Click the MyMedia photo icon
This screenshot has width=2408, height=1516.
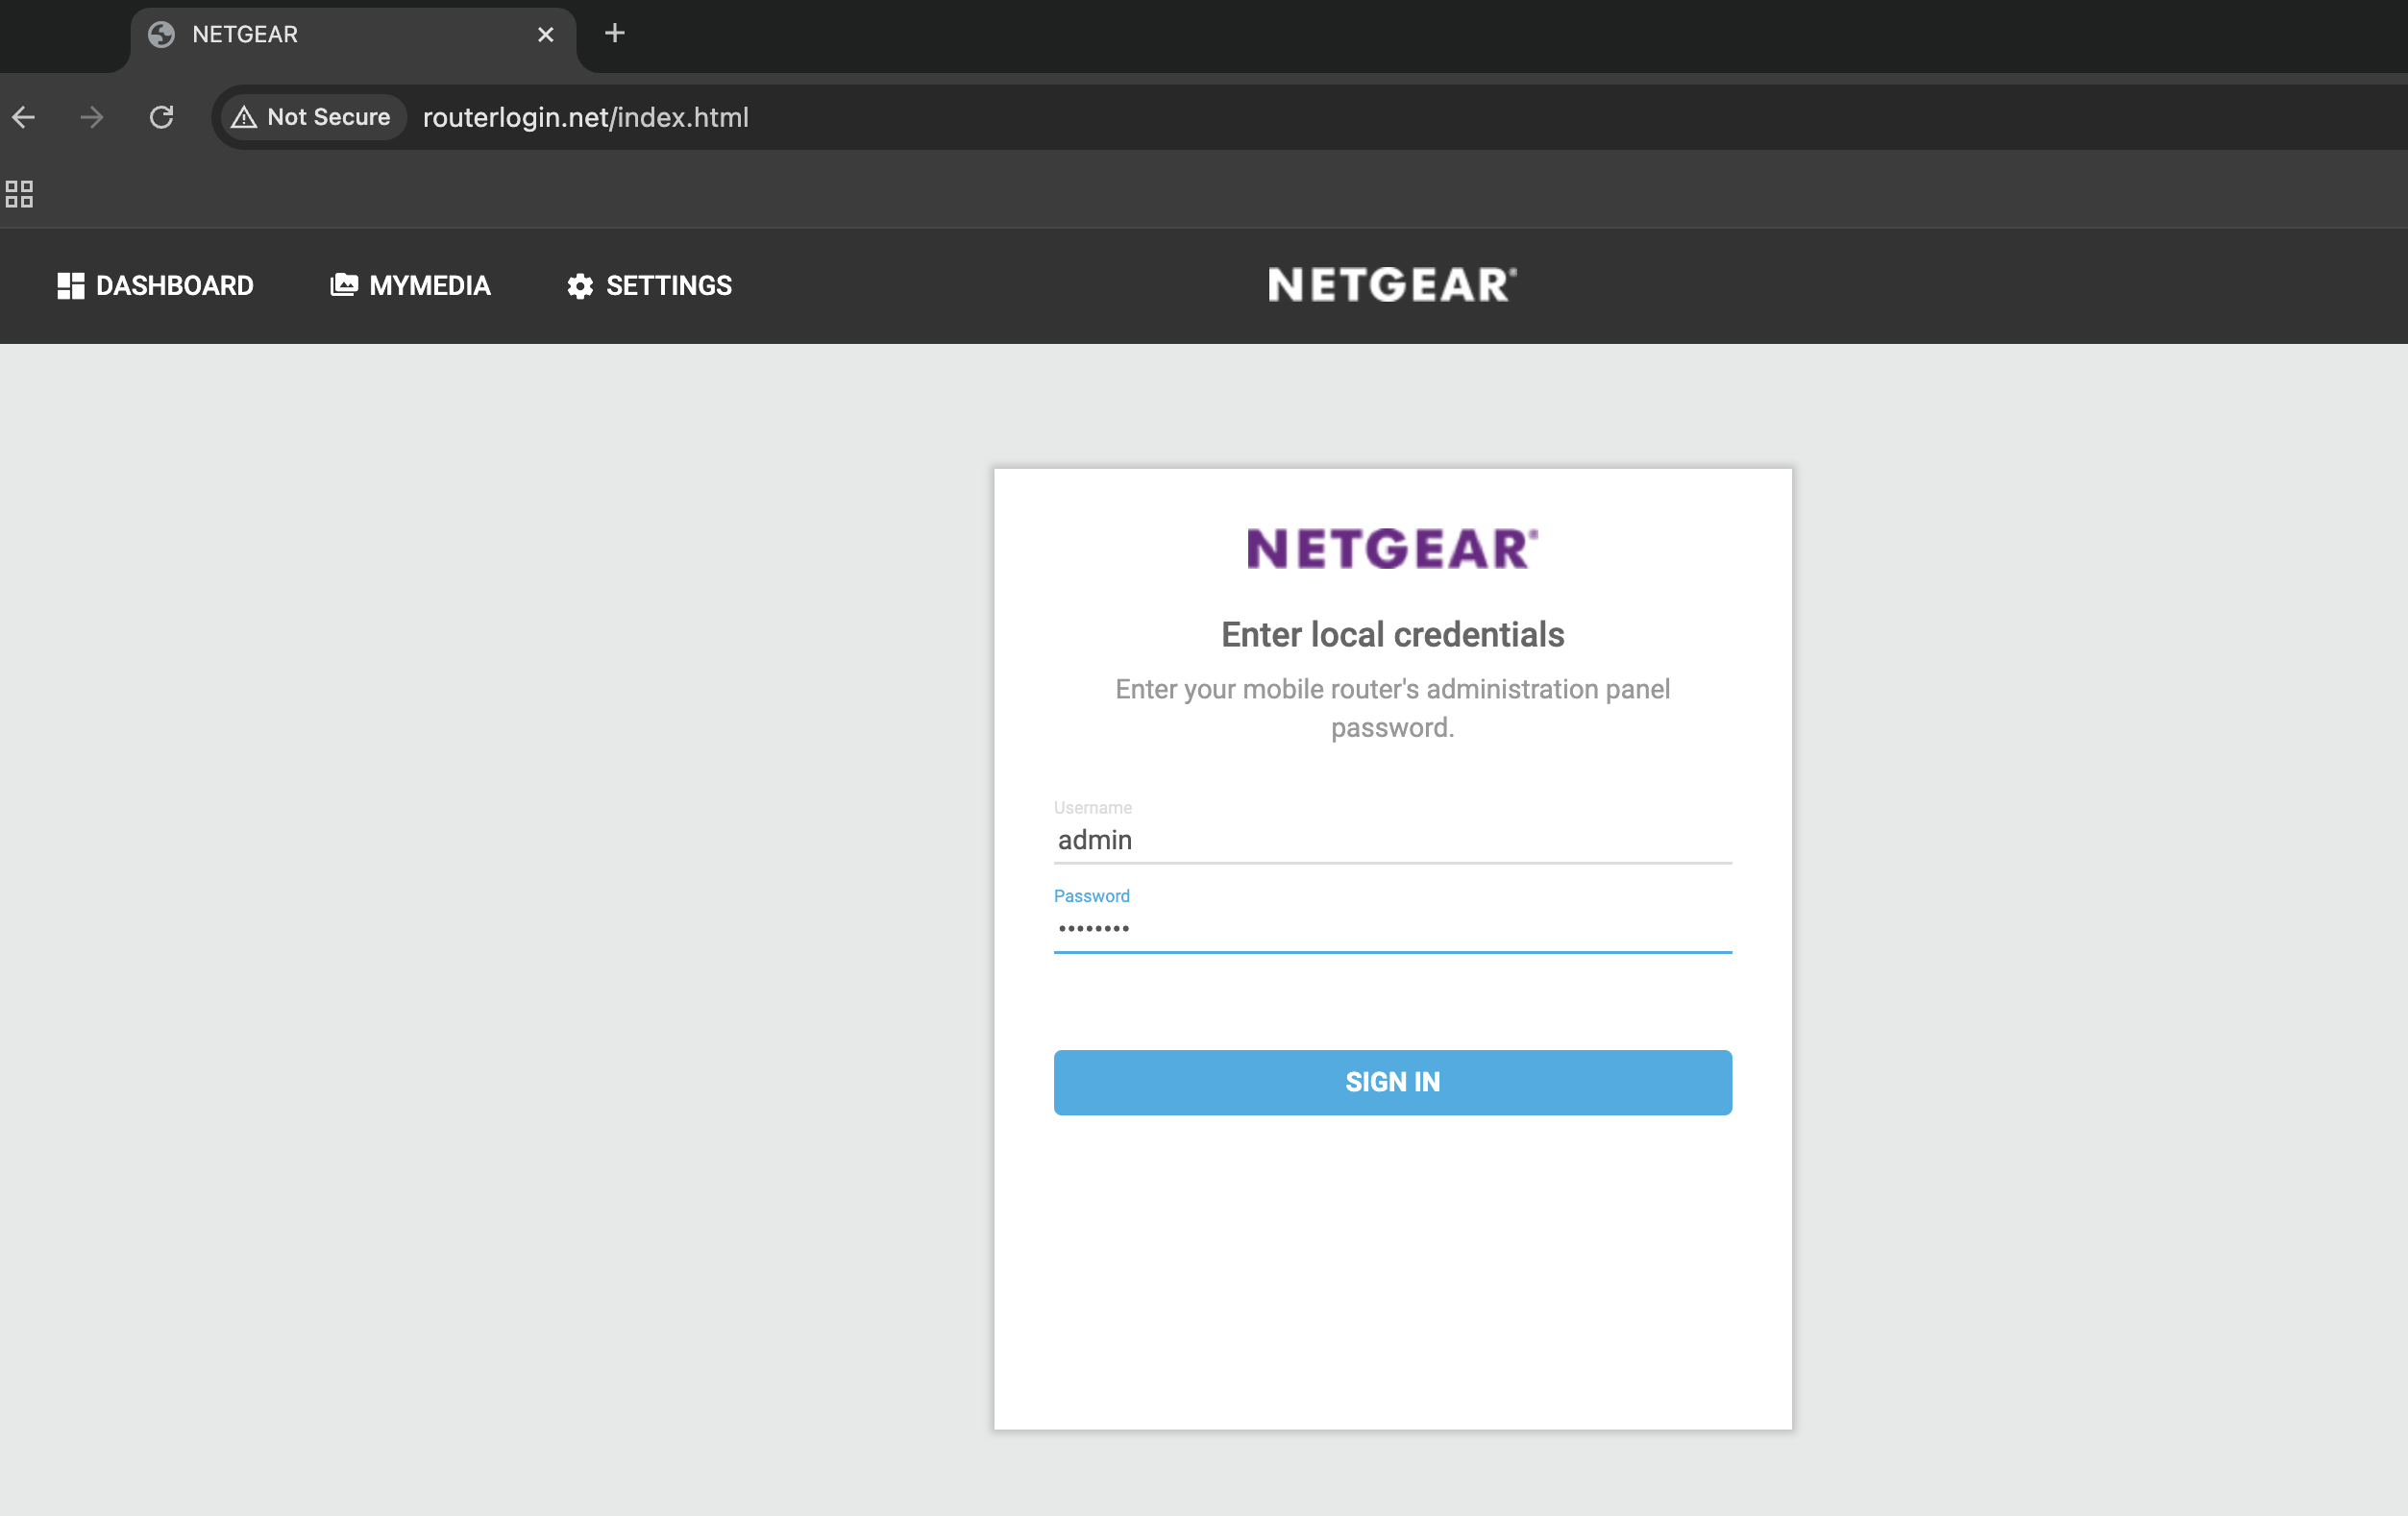coord(343,286)
